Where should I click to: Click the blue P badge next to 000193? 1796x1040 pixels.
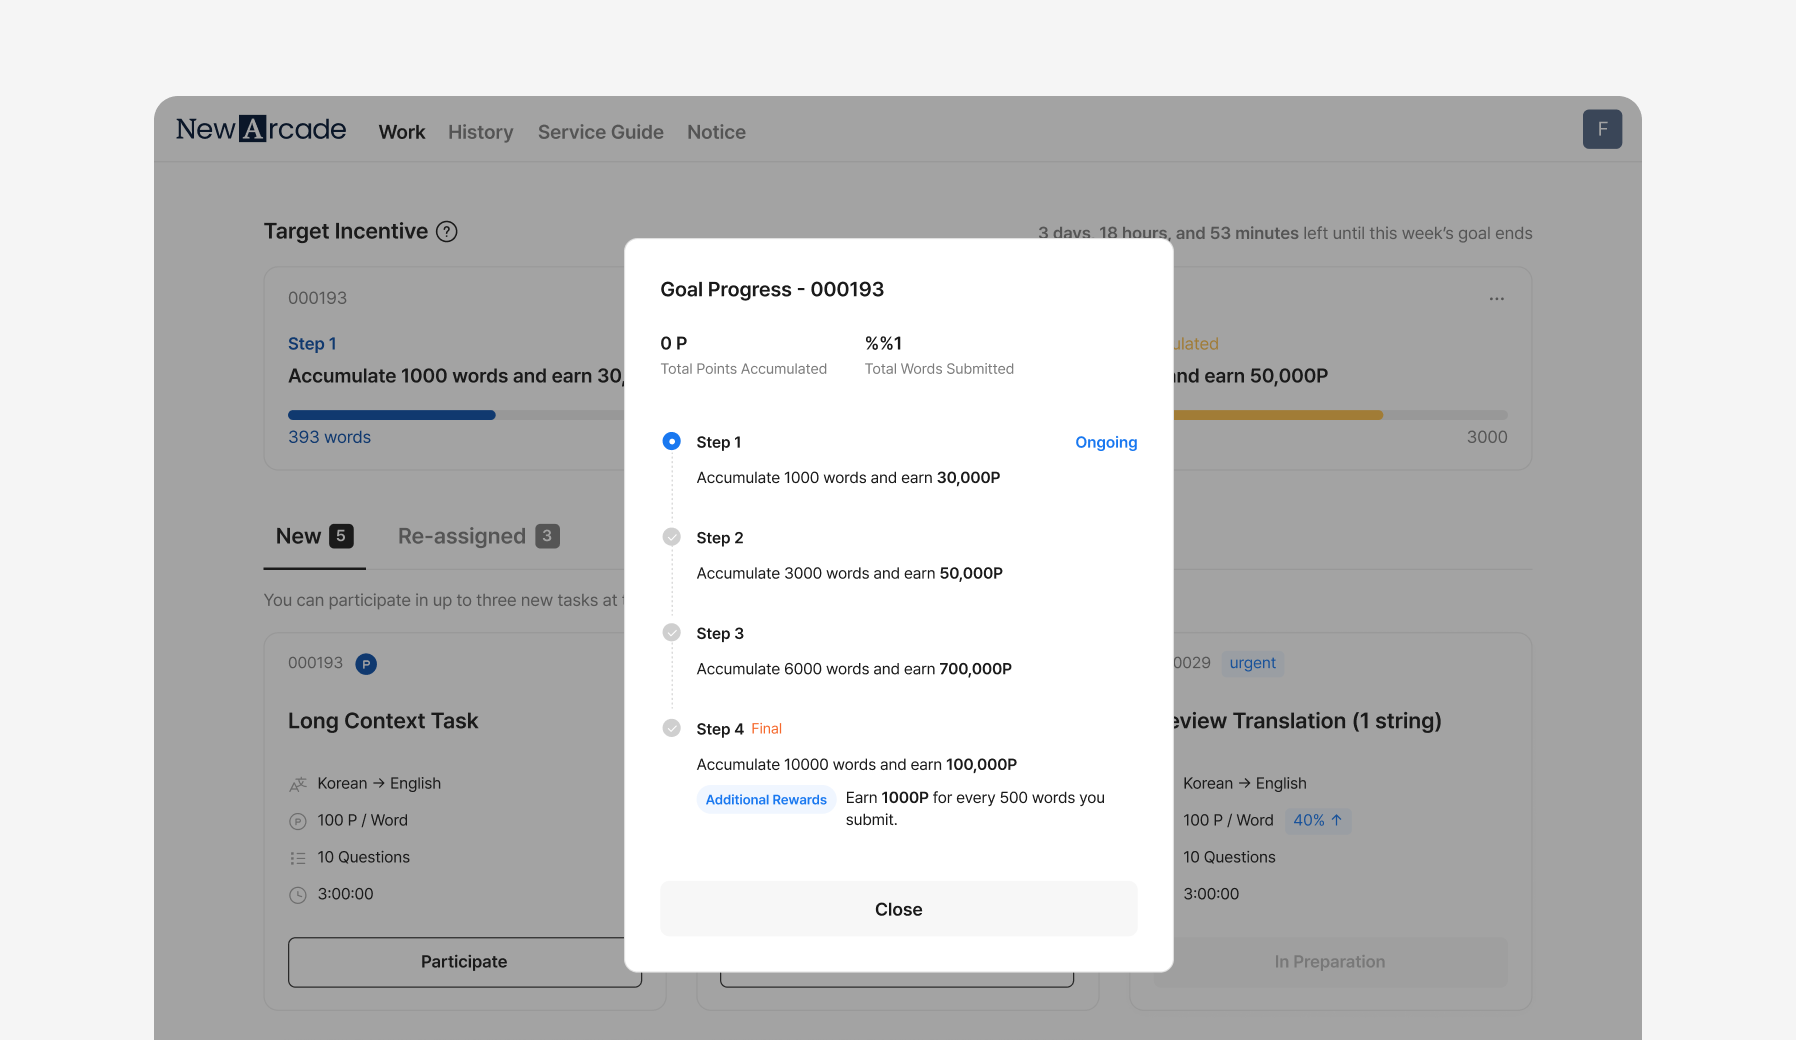[366, 664]
